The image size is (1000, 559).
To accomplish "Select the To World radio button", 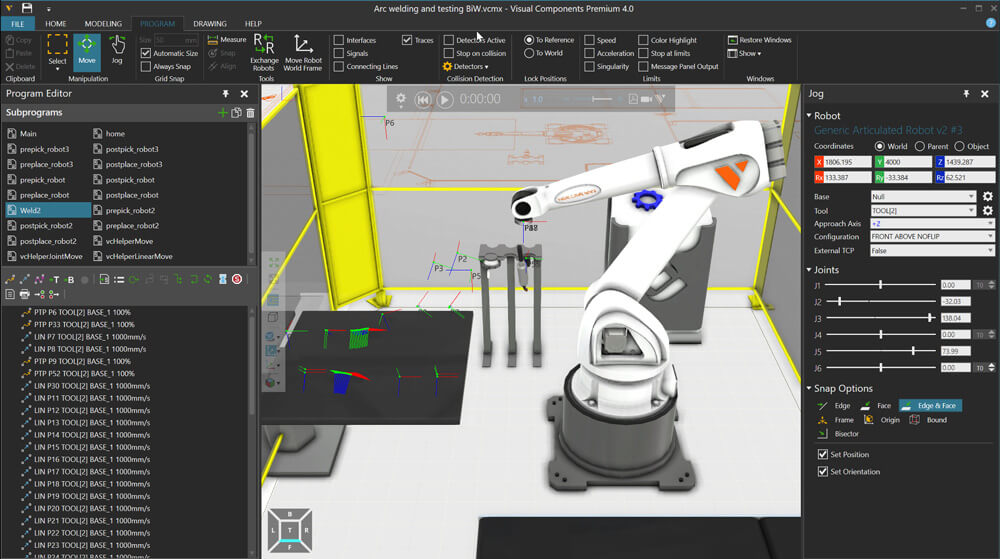I will [529, 54].
